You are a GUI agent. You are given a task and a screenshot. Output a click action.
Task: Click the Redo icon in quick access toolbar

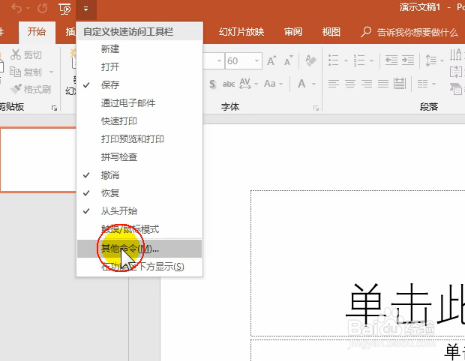[x=42, y=8]
